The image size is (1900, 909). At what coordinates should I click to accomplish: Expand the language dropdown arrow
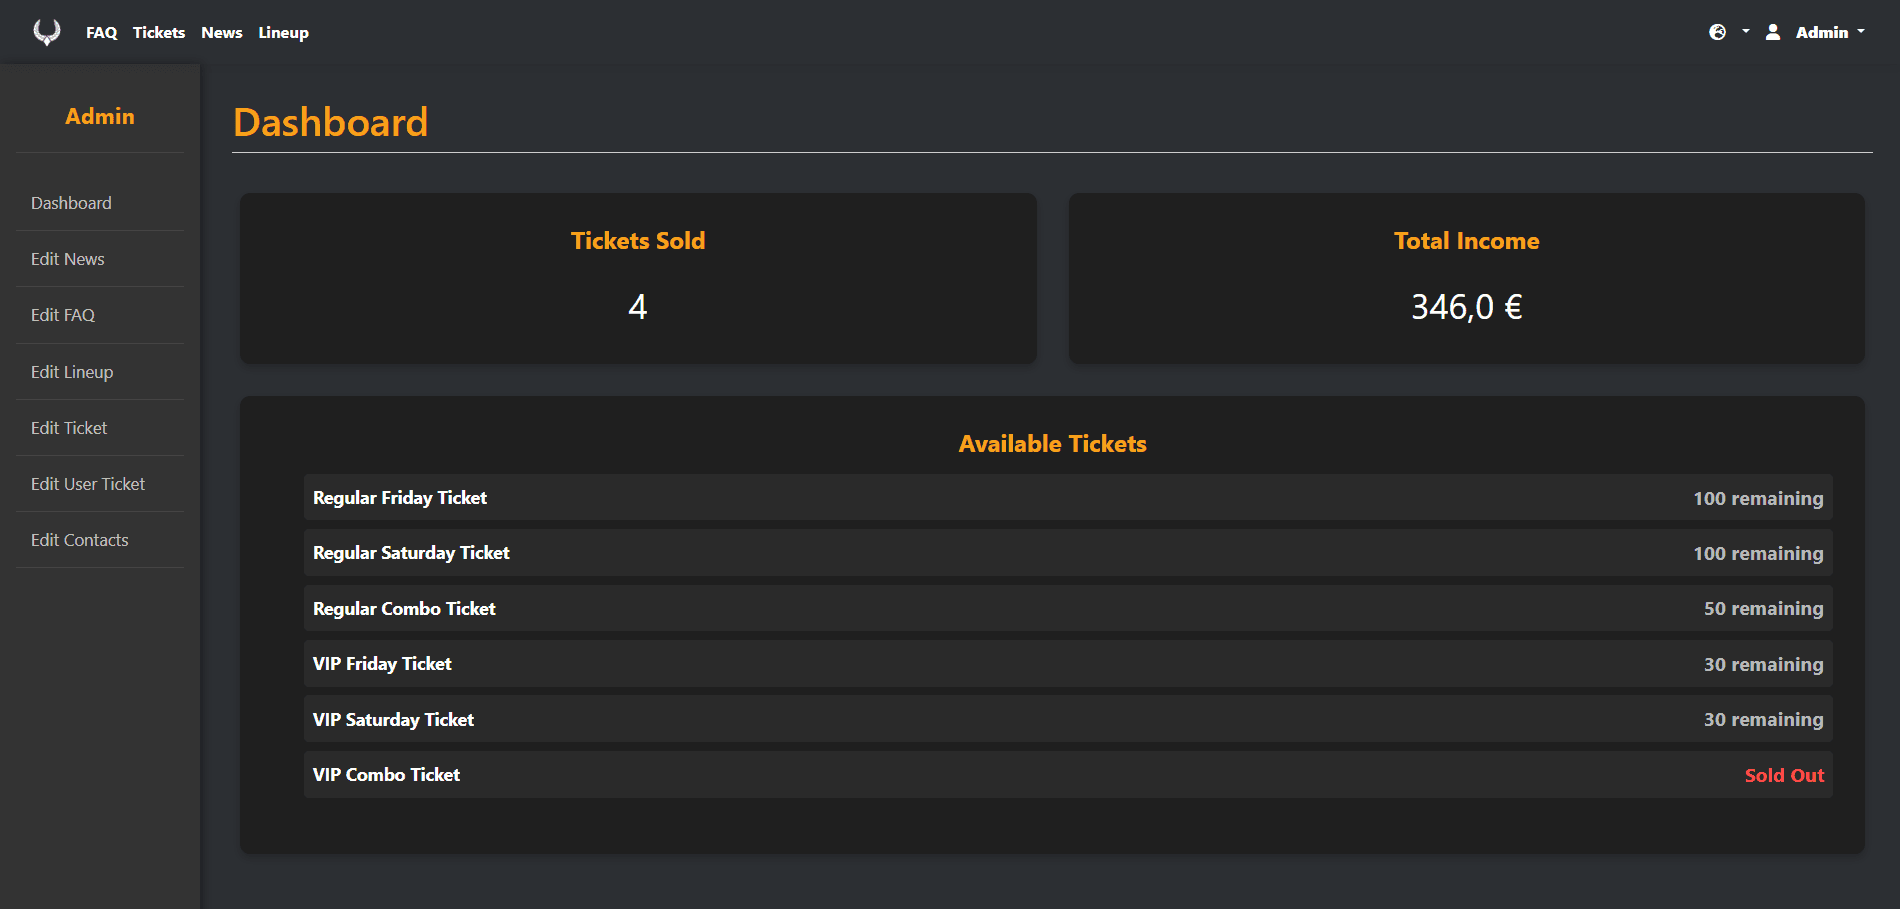click(1746, 32)
